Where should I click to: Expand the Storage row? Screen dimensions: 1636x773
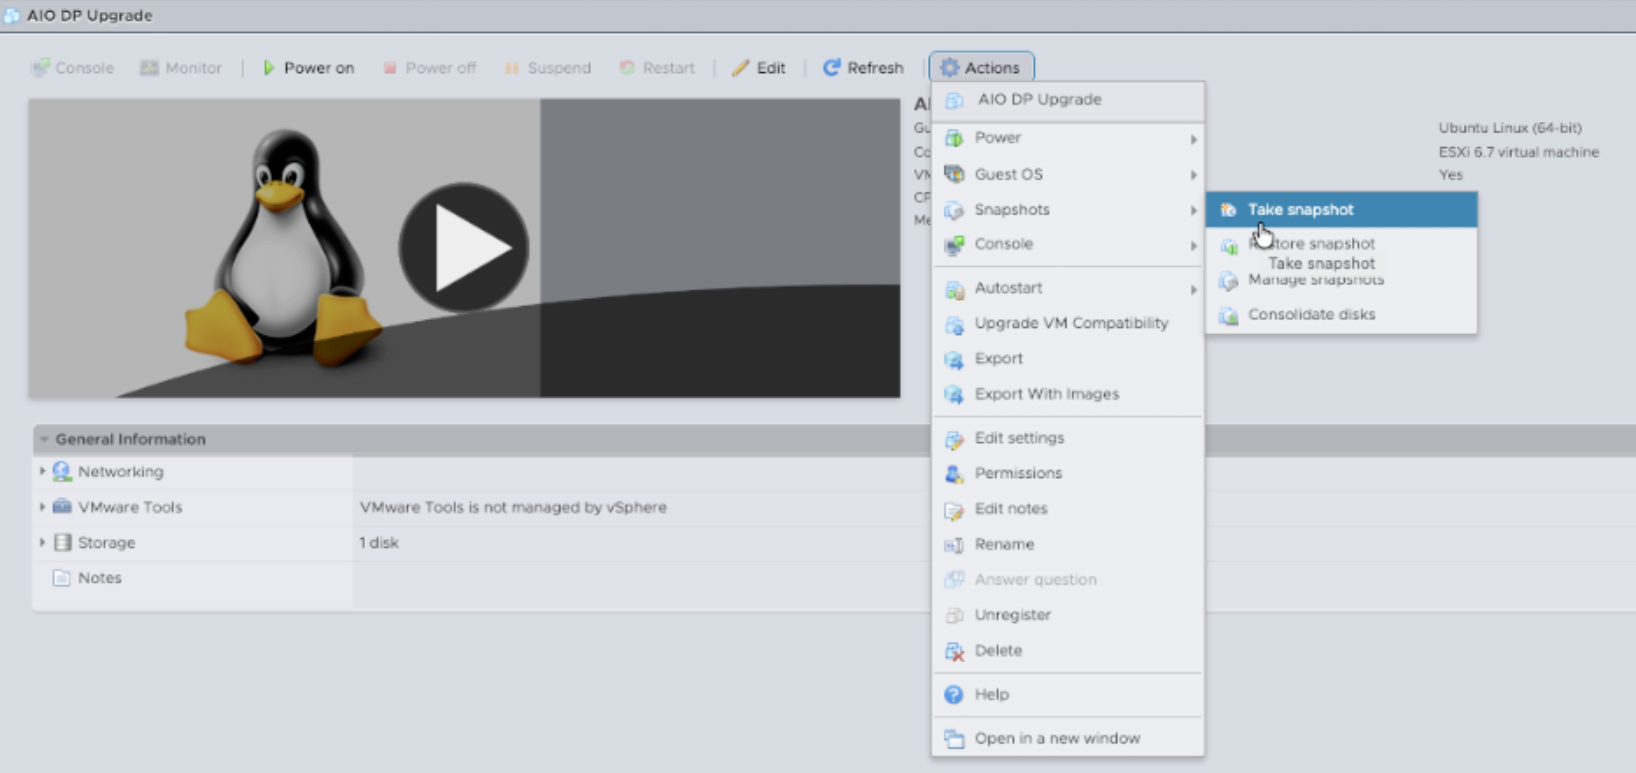[x=42, y=542]
